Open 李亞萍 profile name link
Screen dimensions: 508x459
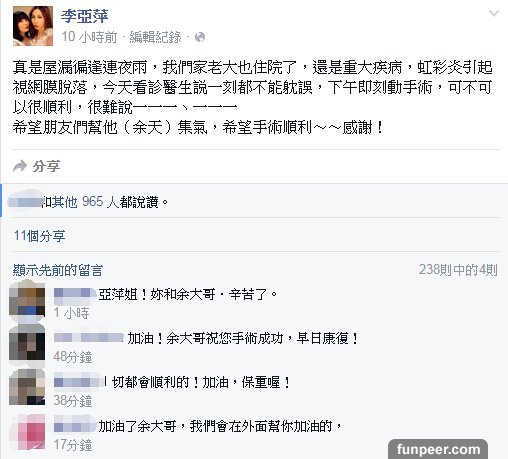point(85,16)
